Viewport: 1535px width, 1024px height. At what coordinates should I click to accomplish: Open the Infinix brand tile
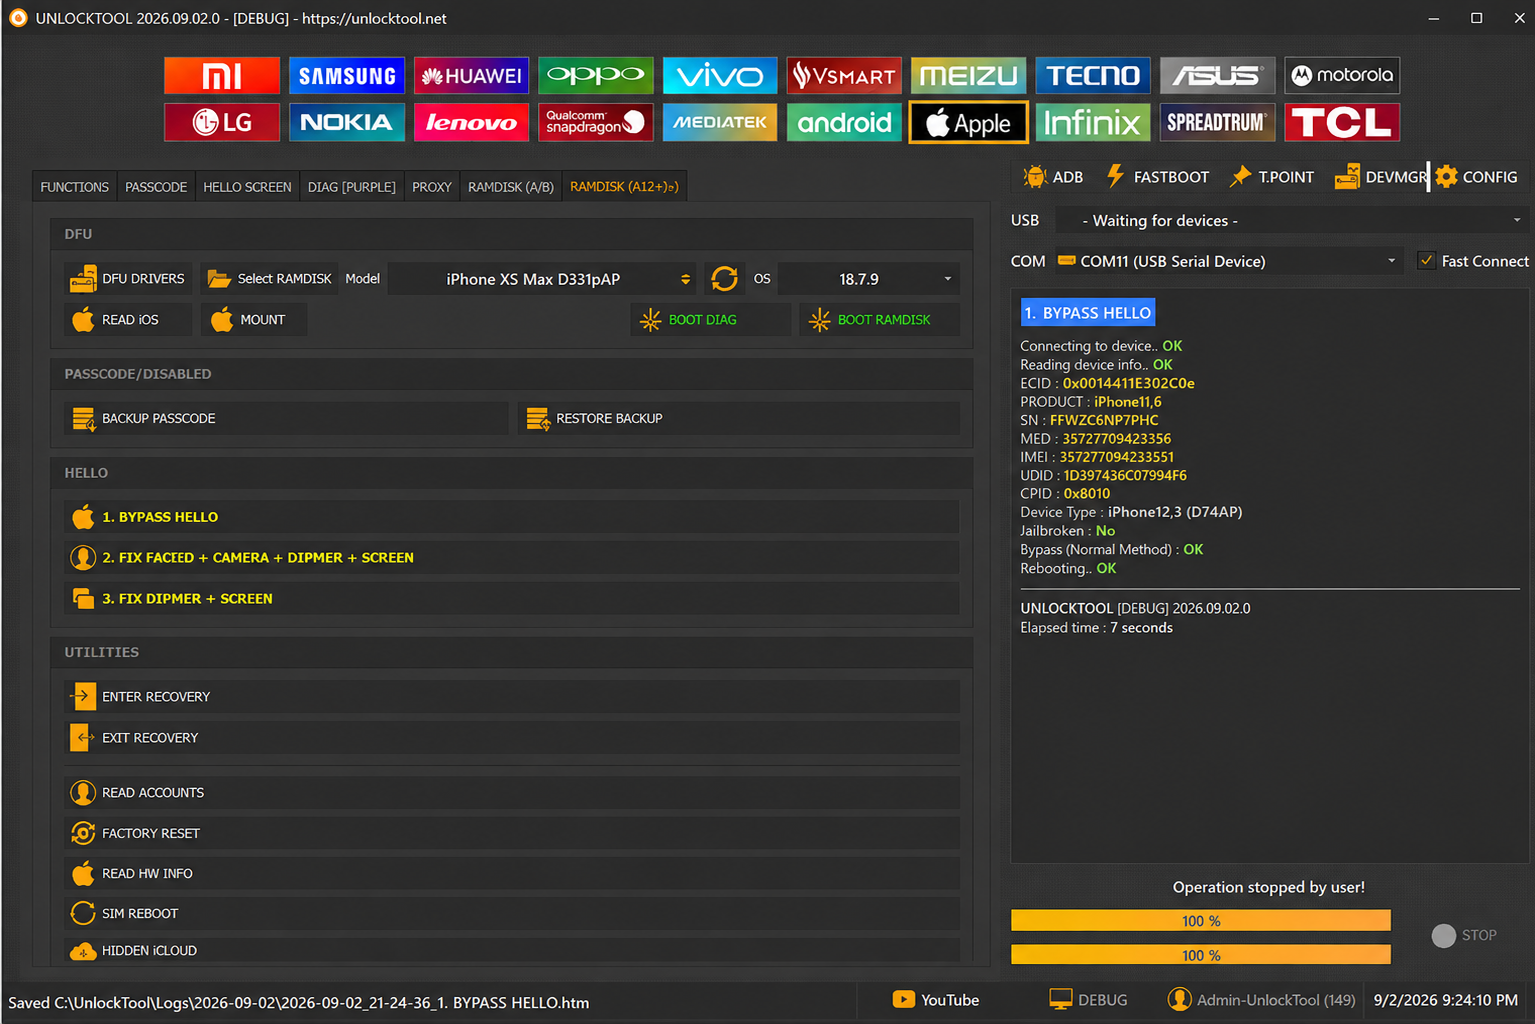pos(1093,122)
